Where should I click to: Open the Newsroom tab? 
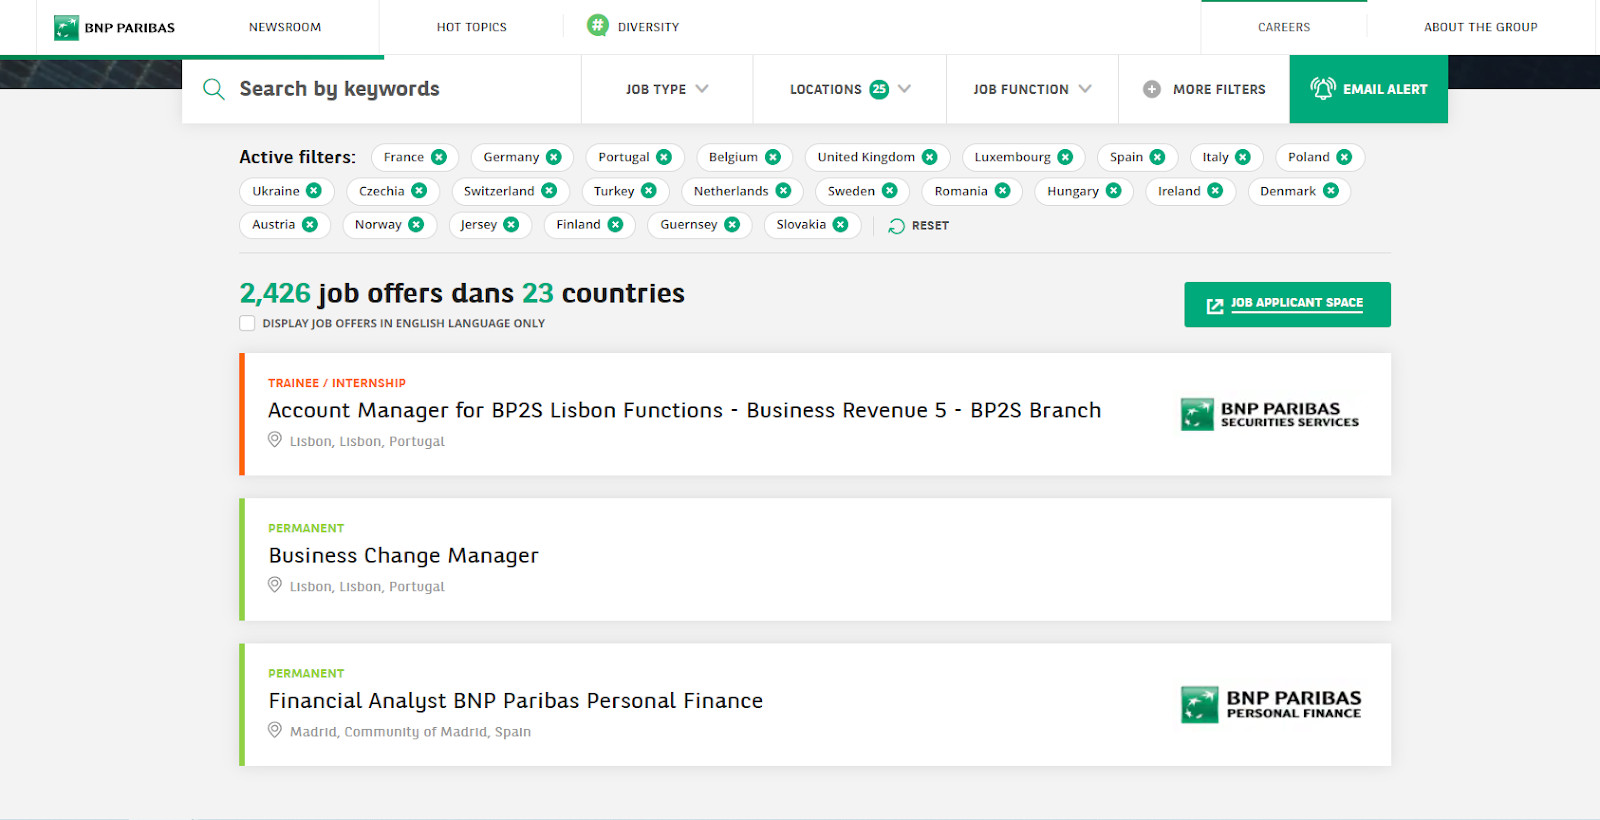click(285, 27)
